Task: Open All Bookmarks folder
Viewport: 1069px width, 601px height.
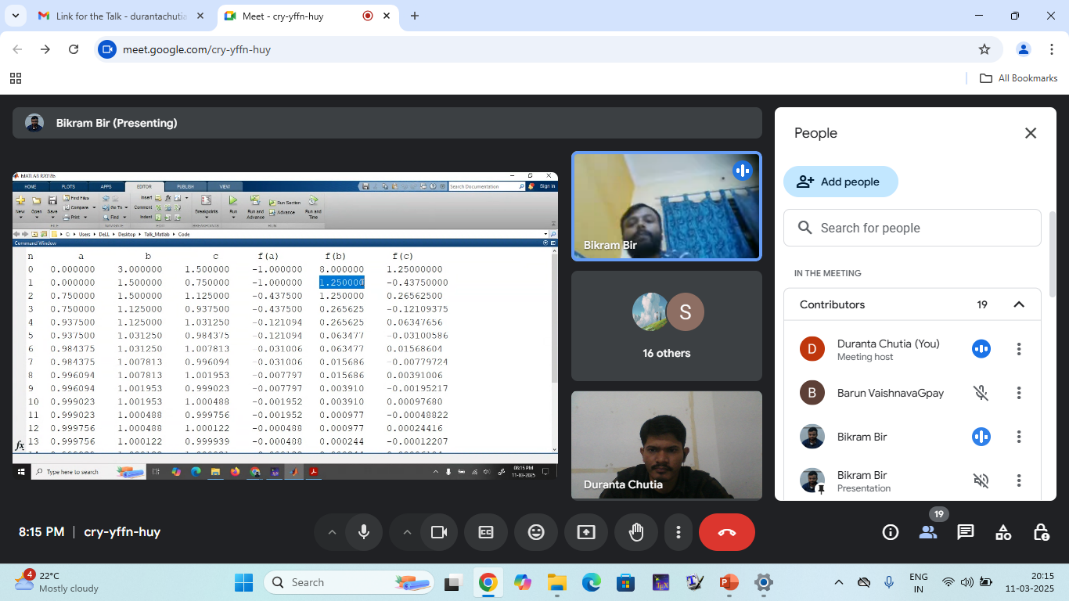Action: click(x=1018, y=78)
